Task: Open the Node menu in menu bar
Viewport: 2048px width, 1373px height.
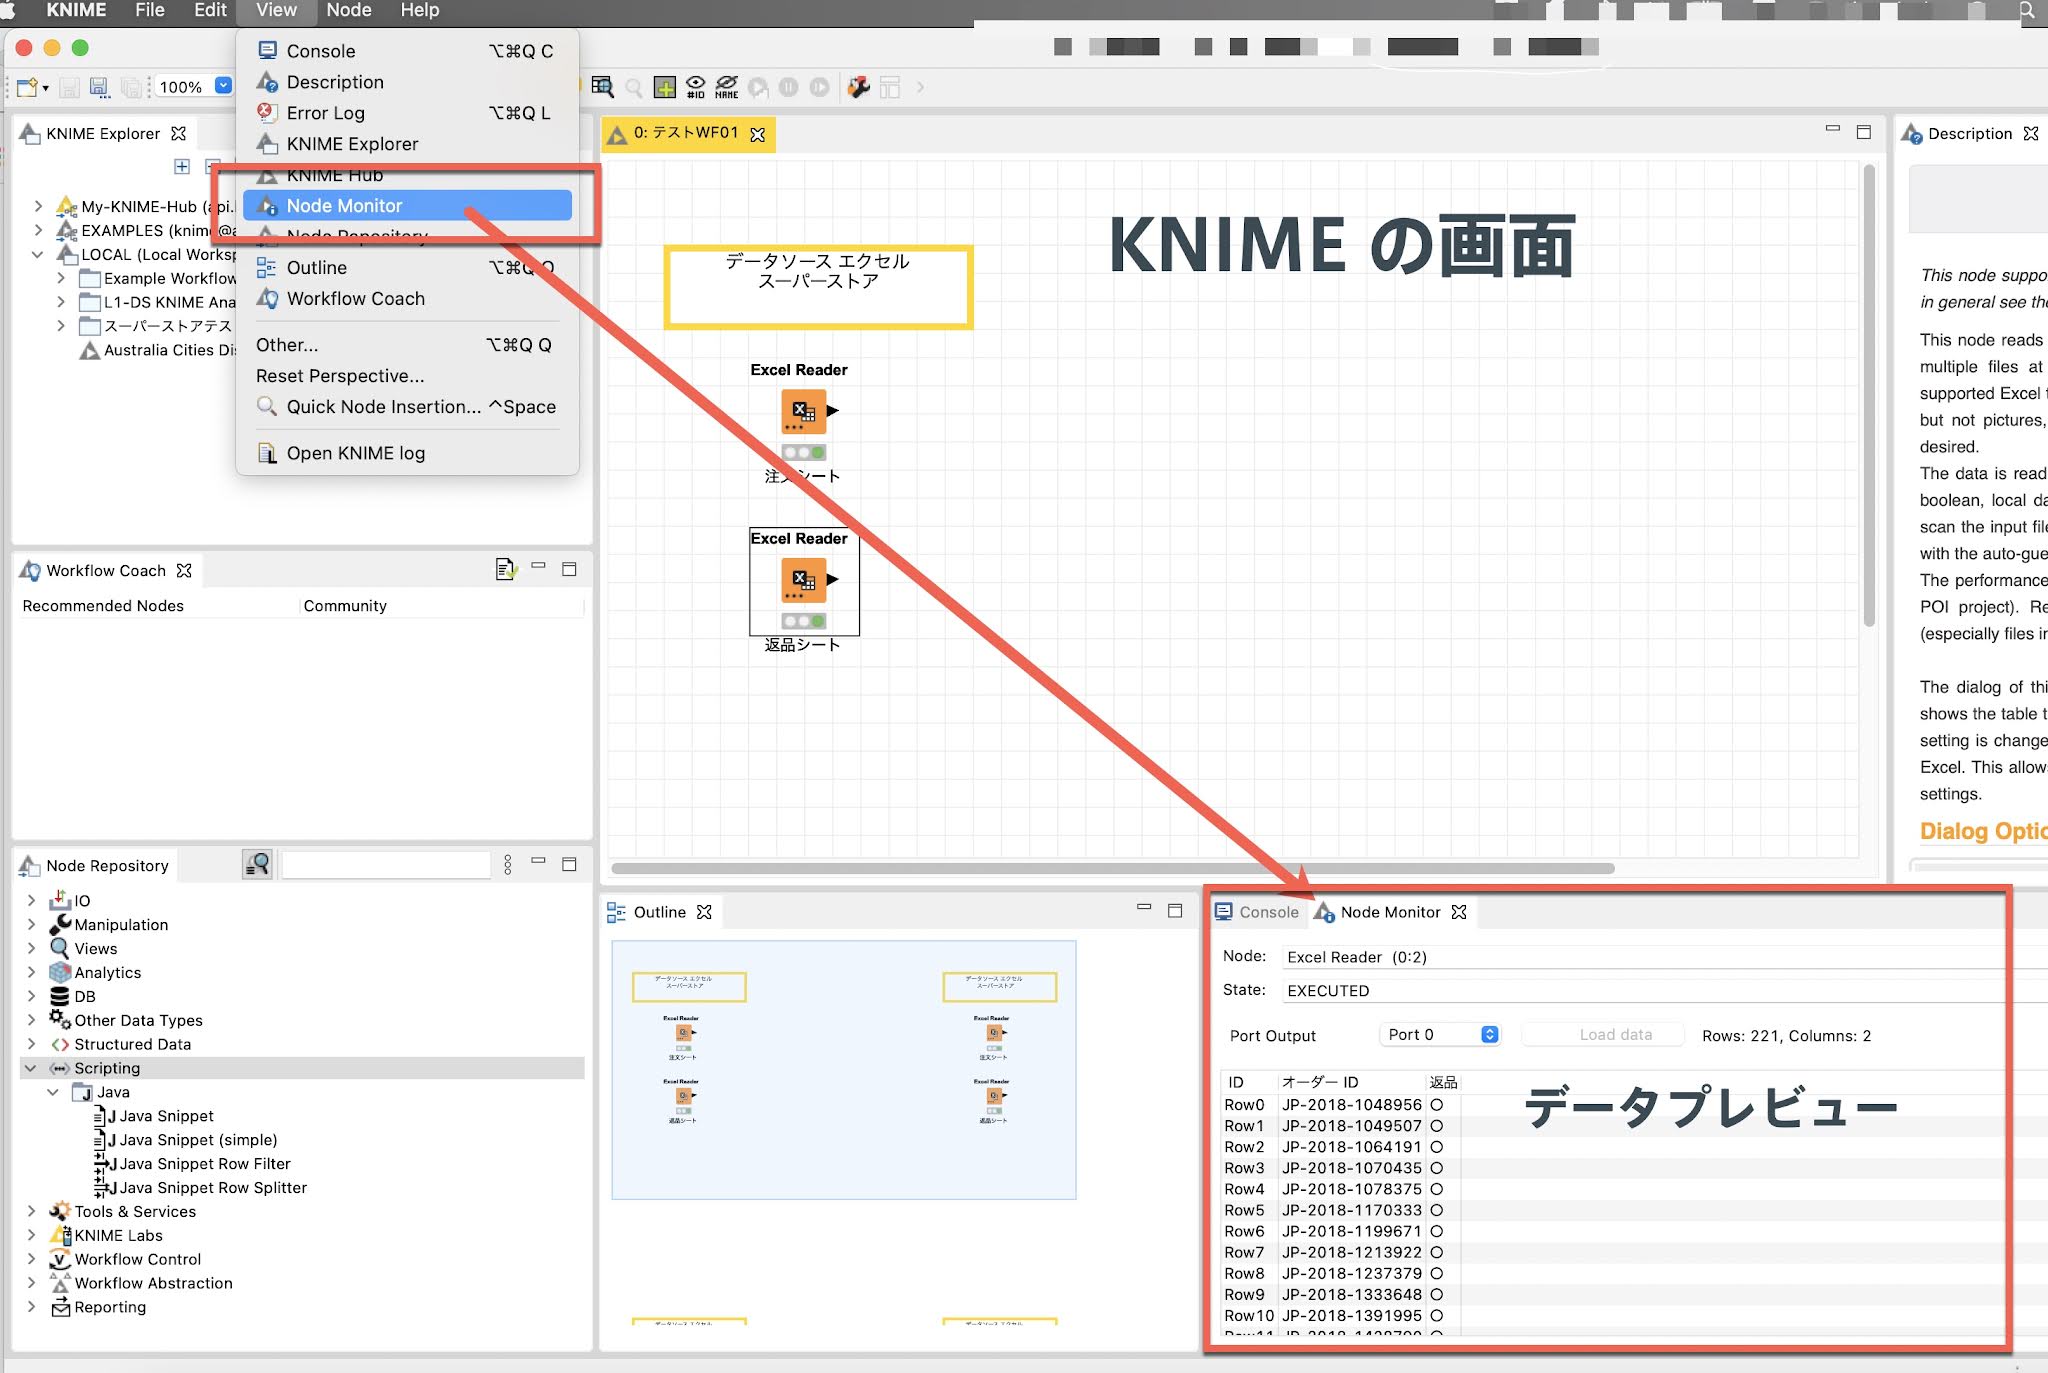Action: pos(349,10)
